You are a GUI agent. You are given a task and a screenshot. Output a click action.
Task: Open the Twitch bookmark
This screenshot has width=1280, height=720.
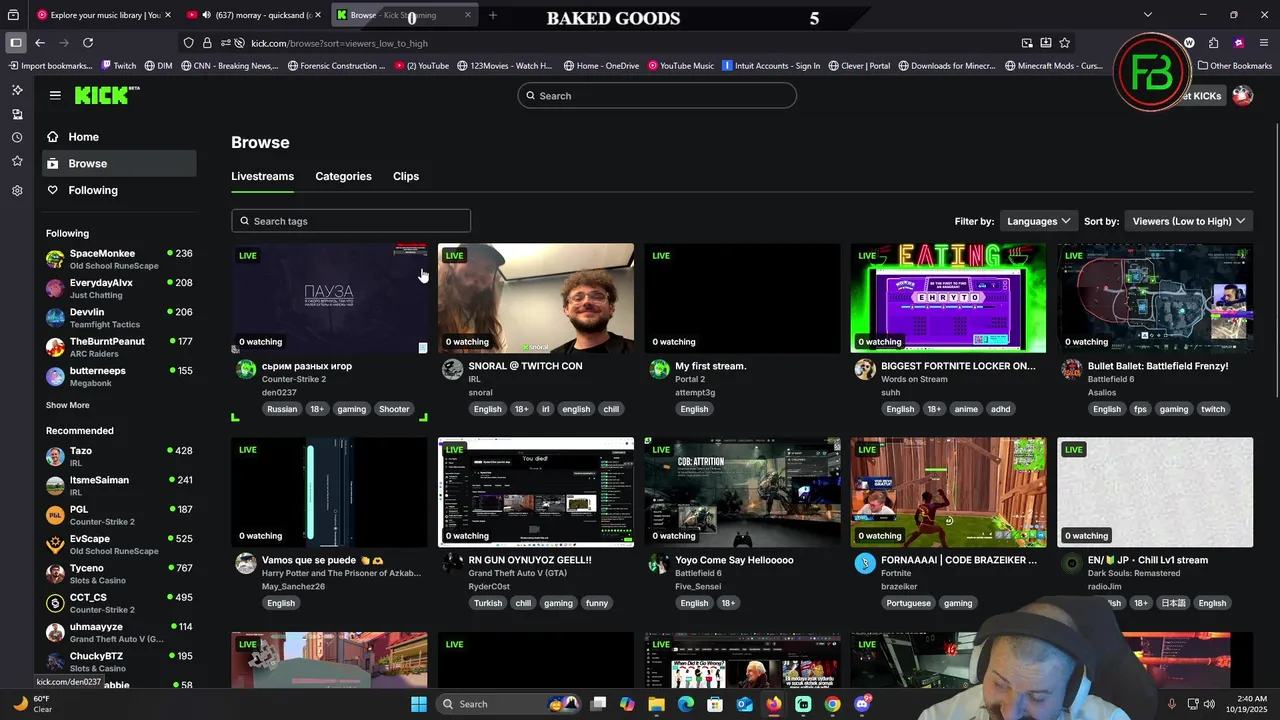(x=119, y=66)
